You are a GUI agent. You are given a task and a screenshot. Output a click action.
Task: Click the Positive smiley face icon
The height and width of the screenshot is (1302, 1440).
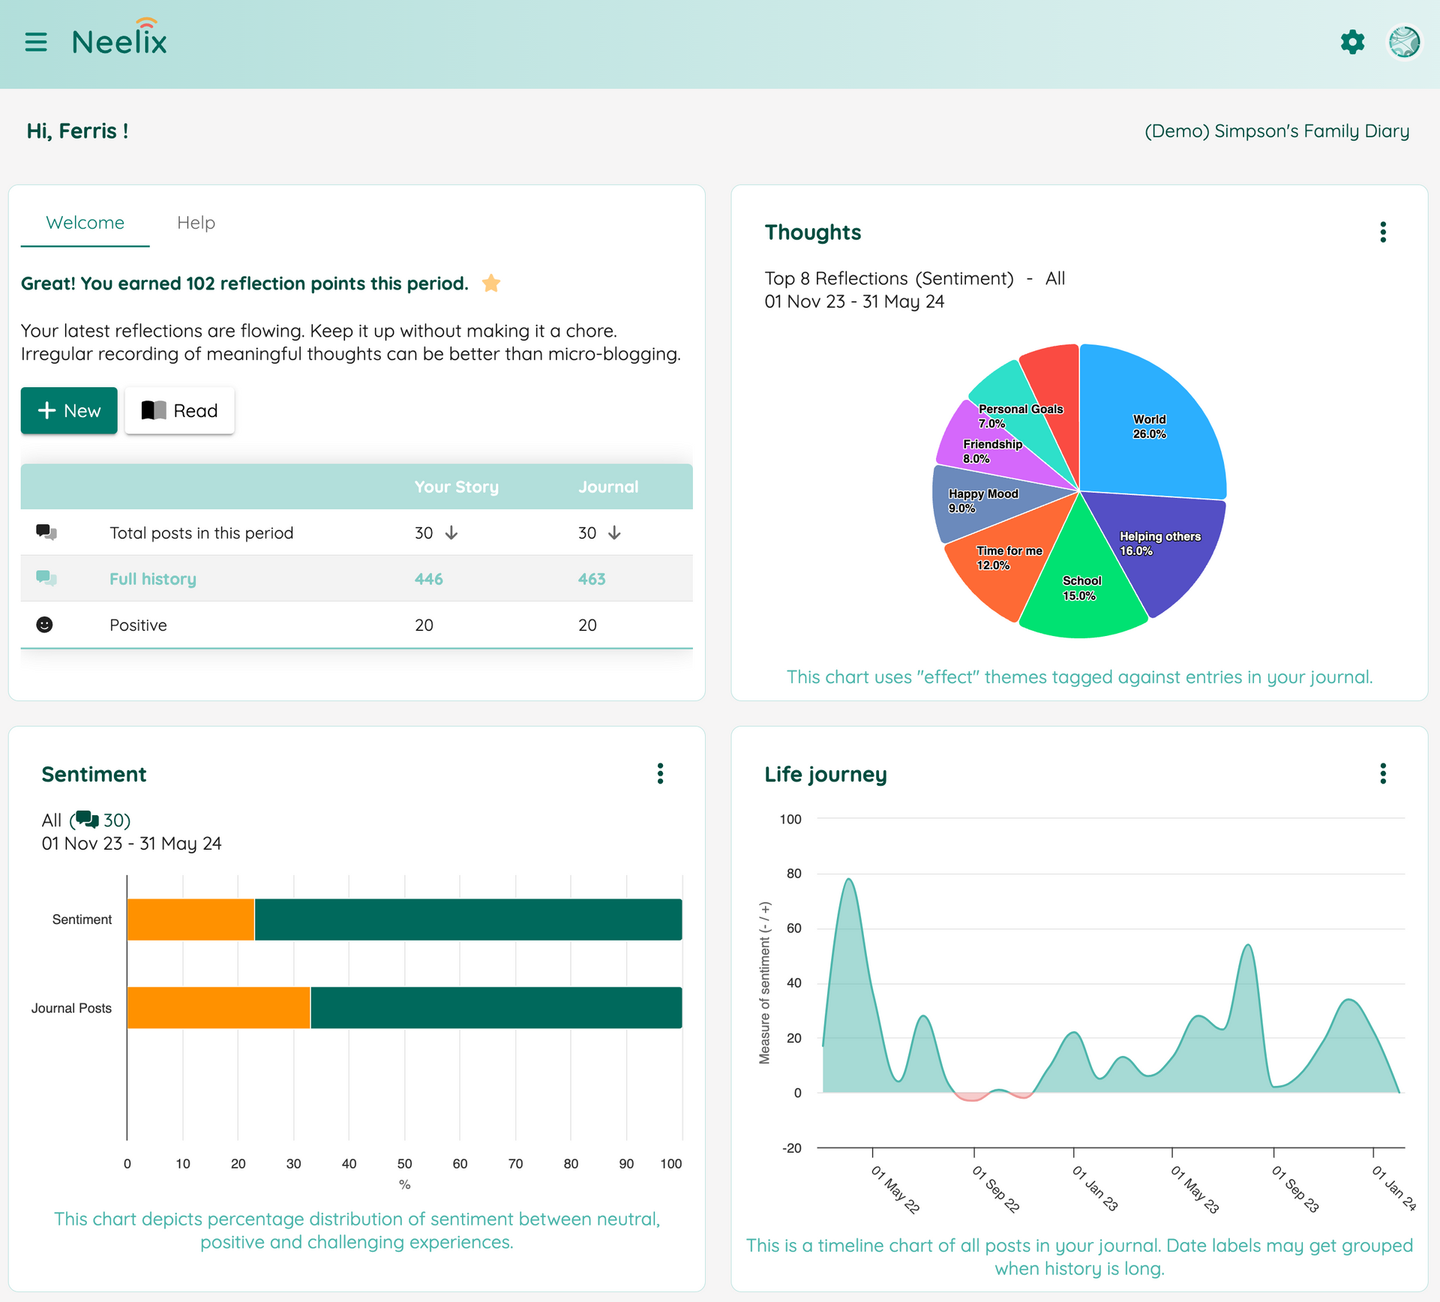coord(44,624)
